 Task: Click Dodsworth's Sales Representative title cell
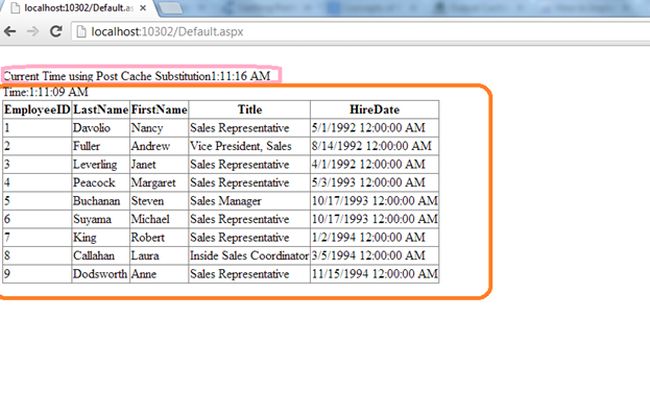[250, 274]
